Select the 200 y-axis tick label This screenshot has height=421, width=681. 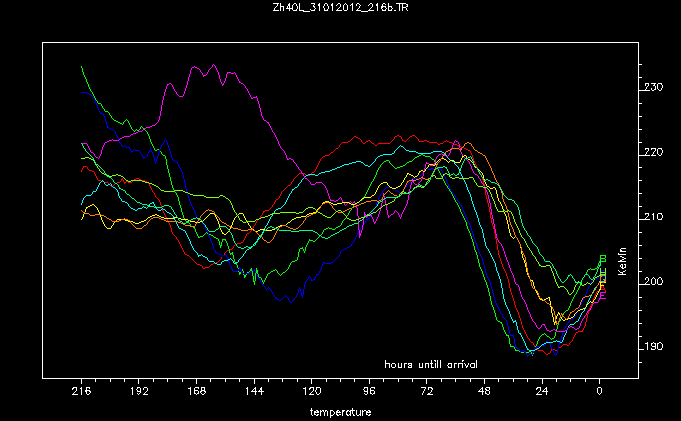(653, 282)
